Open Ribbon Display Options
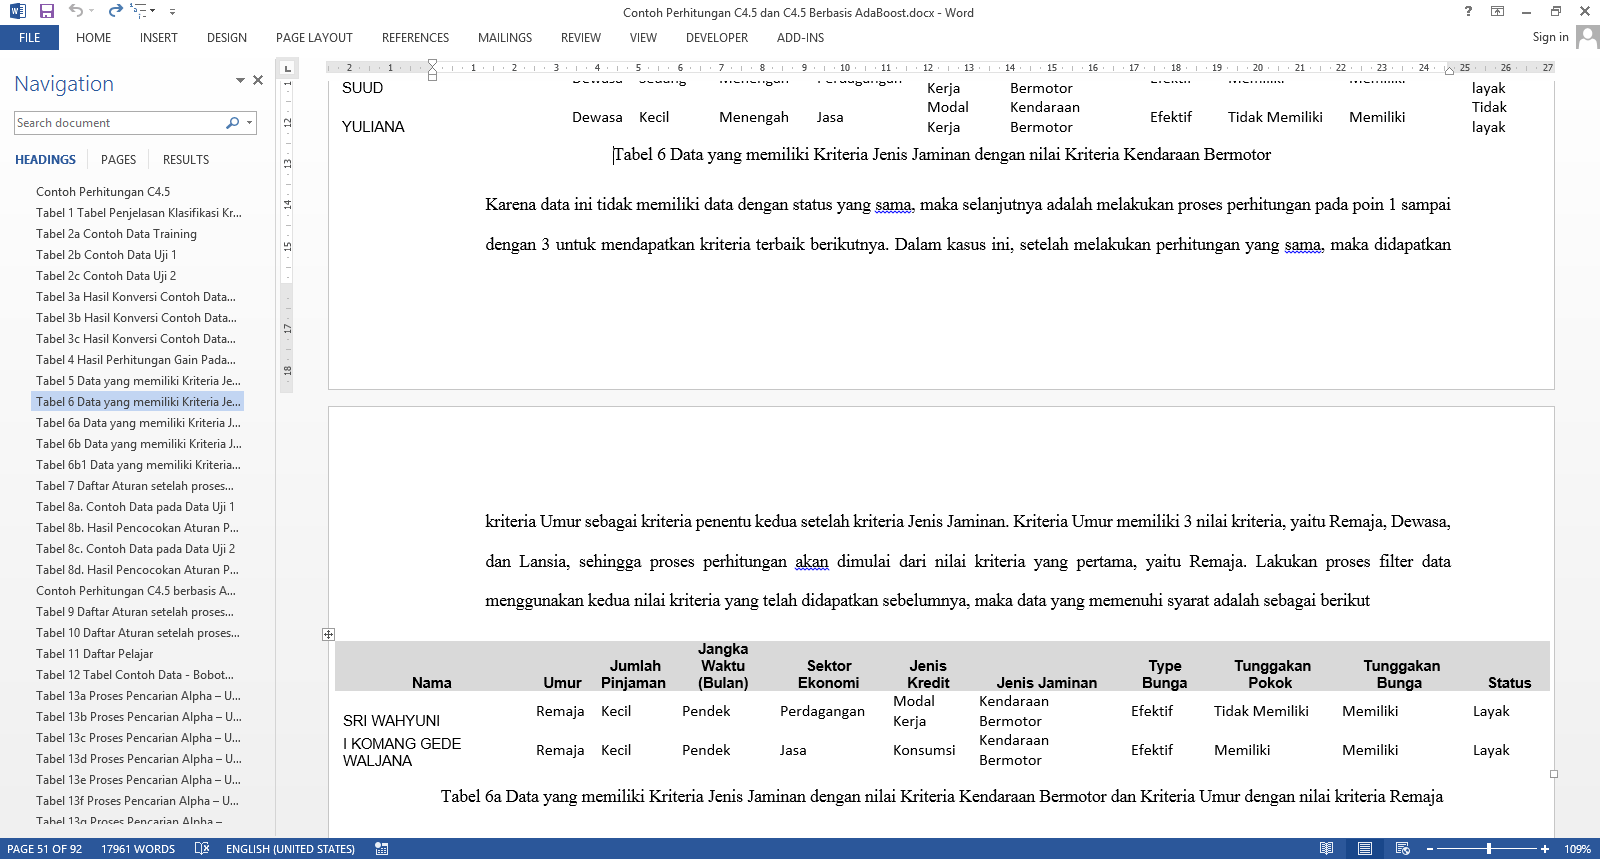Viewport: 1600px width, 859px height. coord(1497,11)
